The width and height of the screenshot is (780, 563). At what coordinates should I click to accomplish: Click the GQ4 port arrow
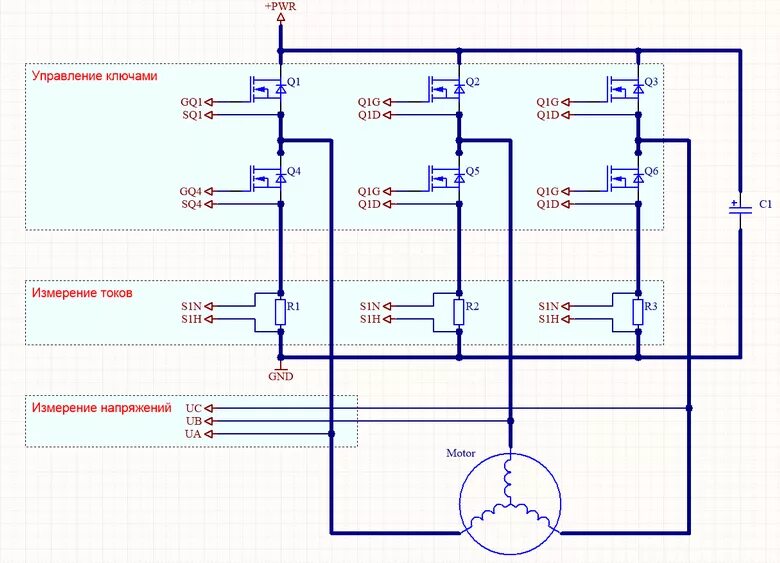[x=209, y=191]
